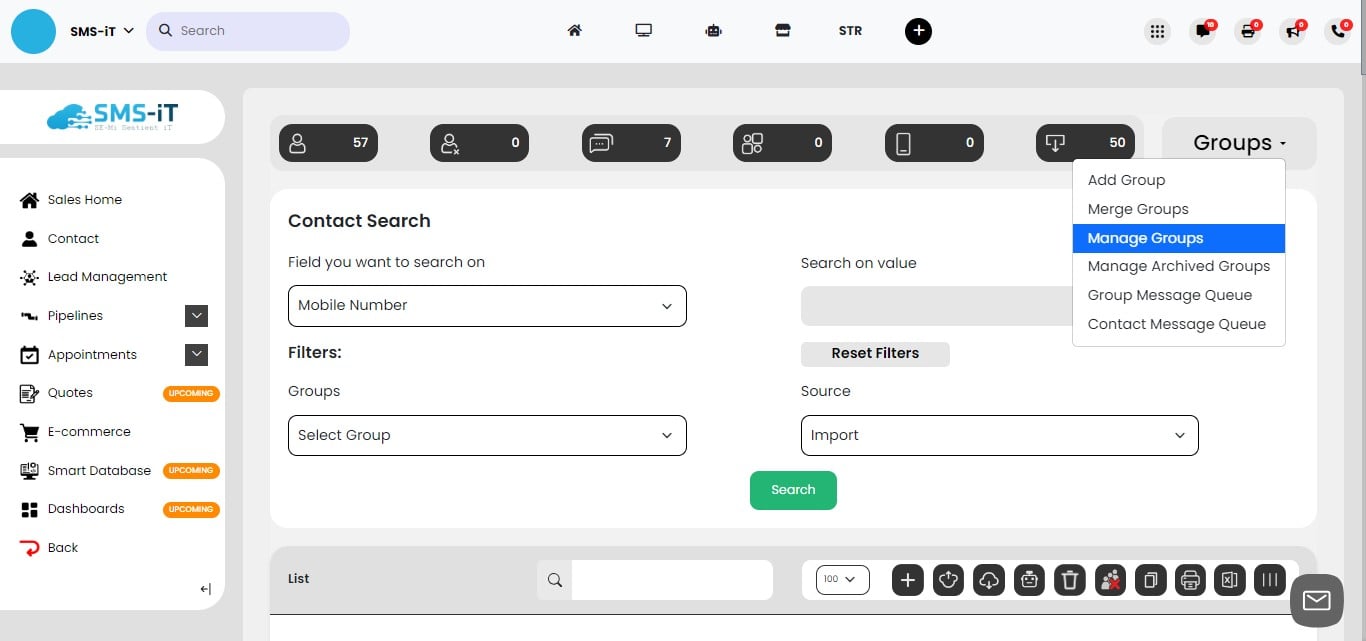Click the add contact plus icon
Image resolution: width=1366 pixels, height=641 pixels.
pyautogui.click(x=907, y=580)
